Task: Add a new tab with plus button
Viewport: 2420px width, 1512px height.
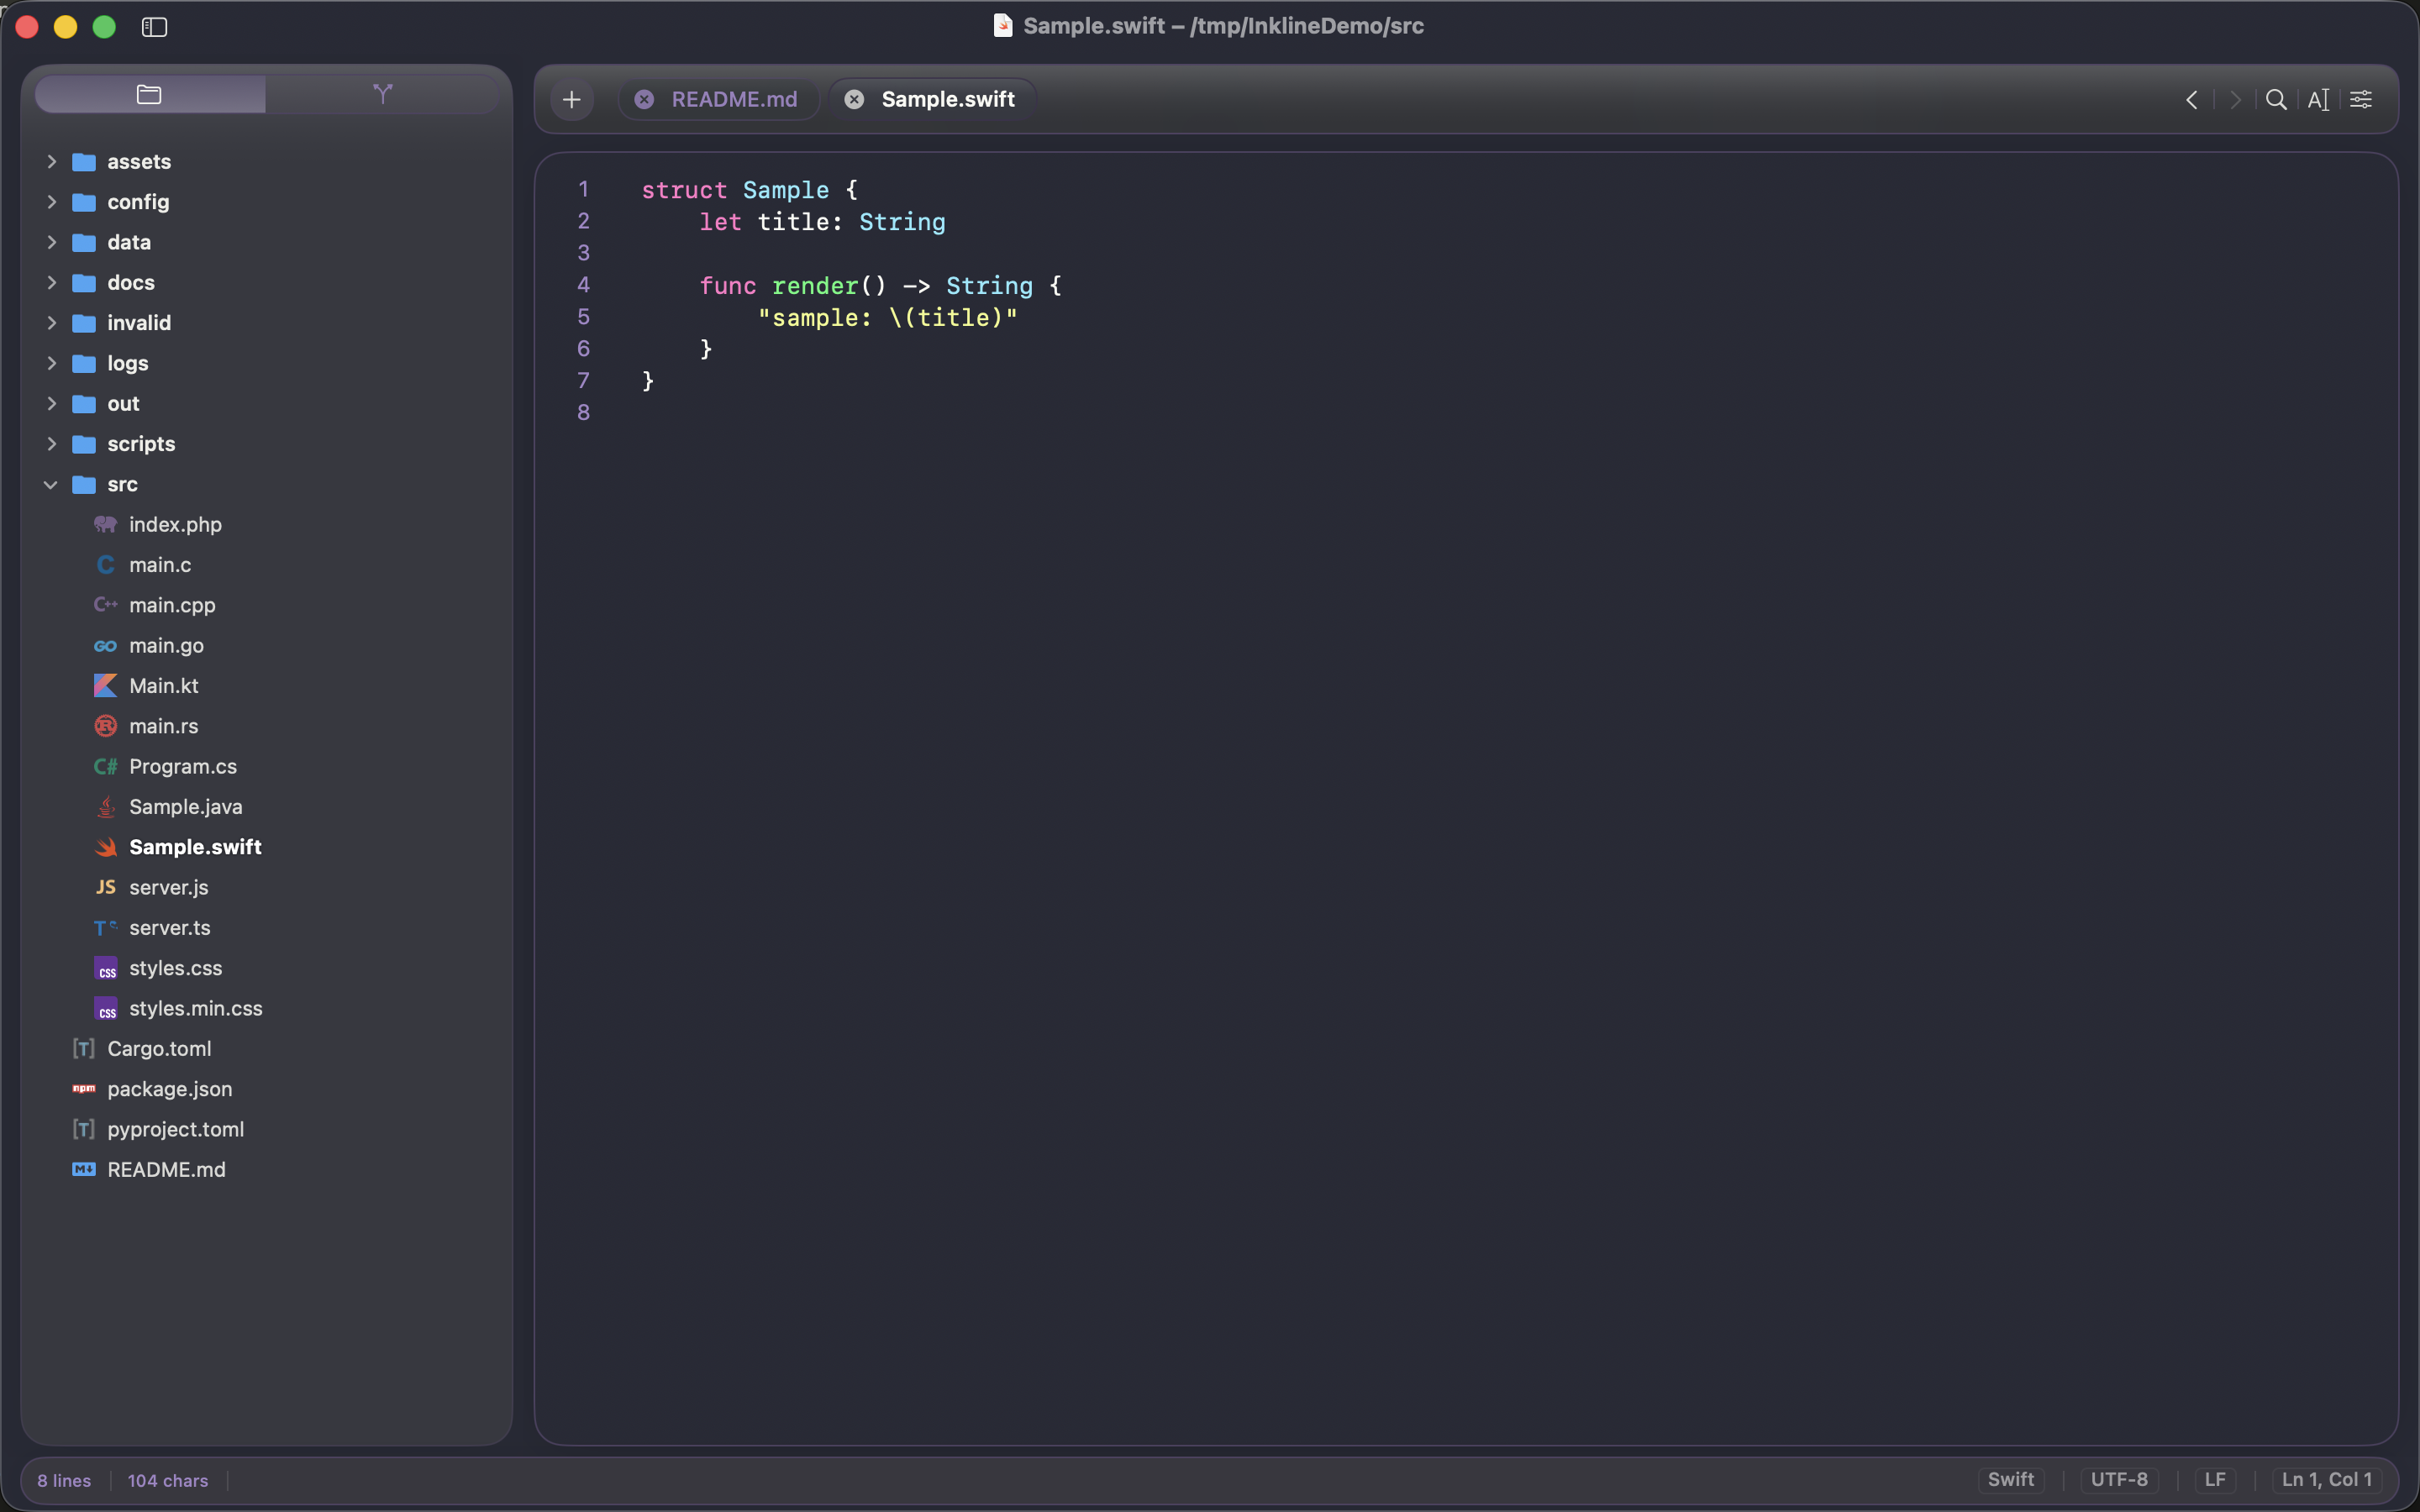Action: pyautogui.click(x=572, y=99)
